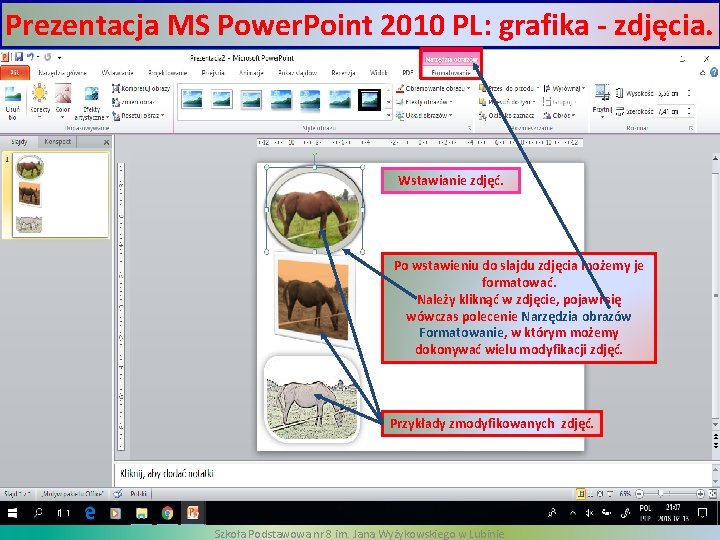Click the minimize ribbon caret icon

[703, 73]
